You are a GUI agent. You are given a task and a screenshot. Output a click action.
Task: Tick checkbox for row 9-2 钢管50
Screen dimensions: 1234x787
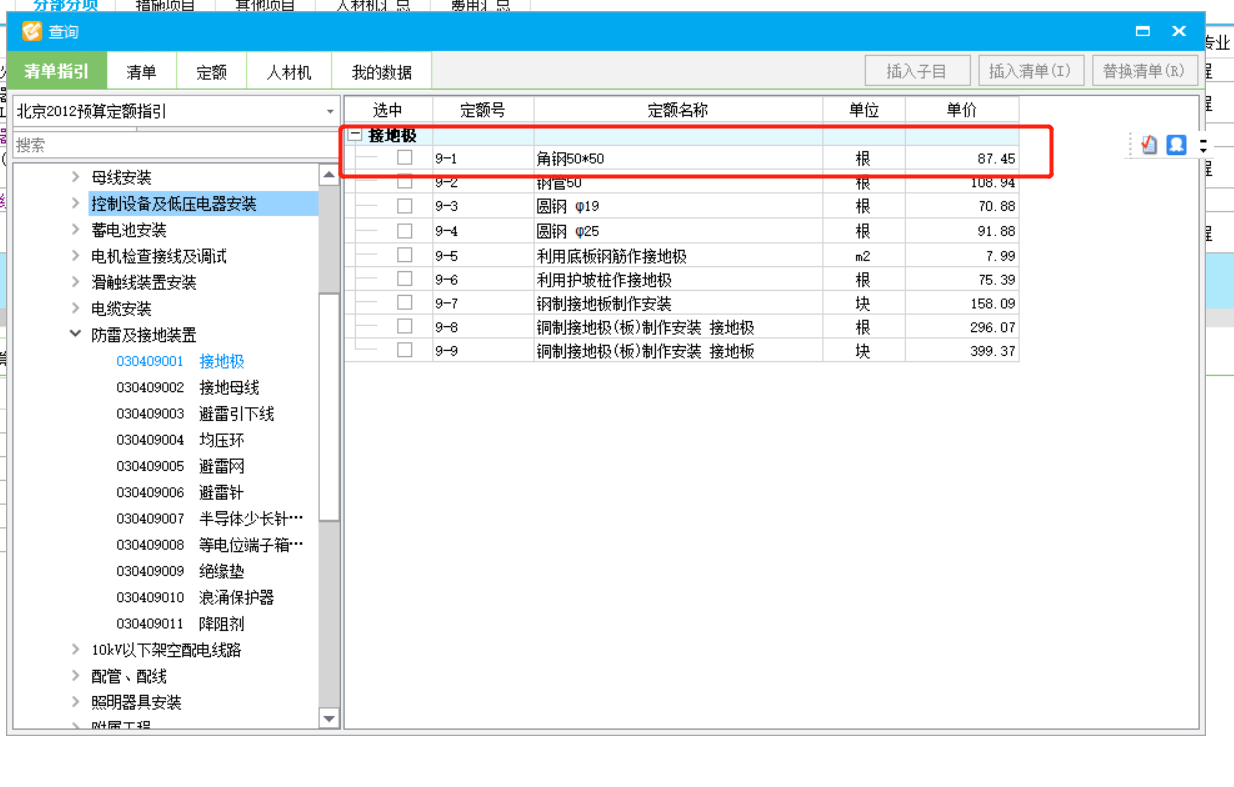coord(404,182)
